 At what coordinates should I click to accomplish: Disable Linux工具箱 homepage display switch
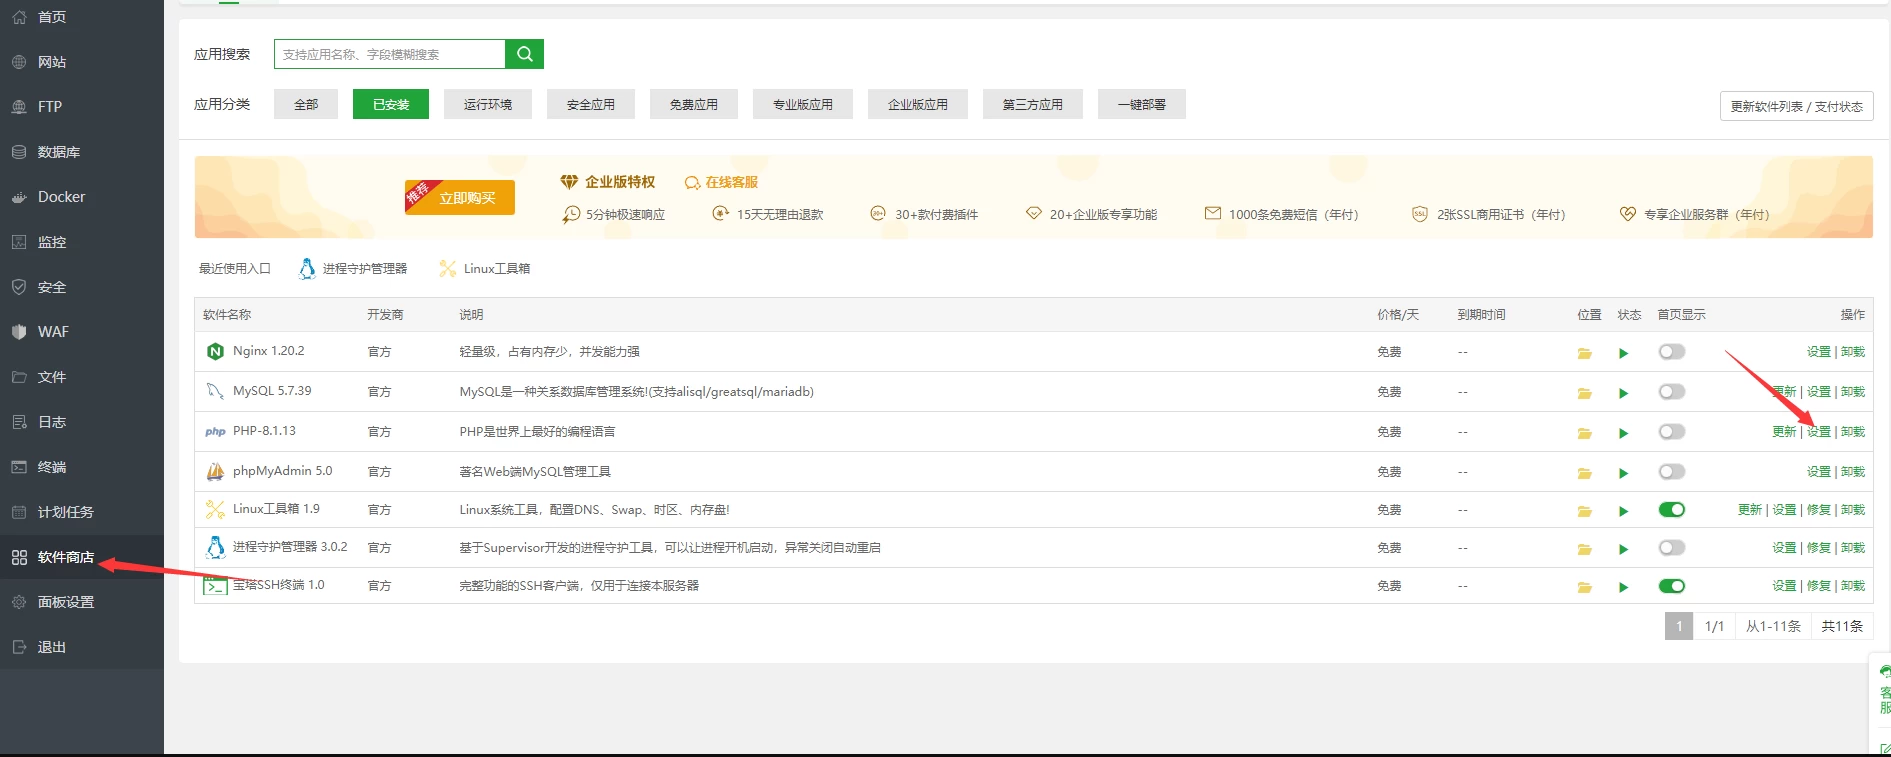1672,509
